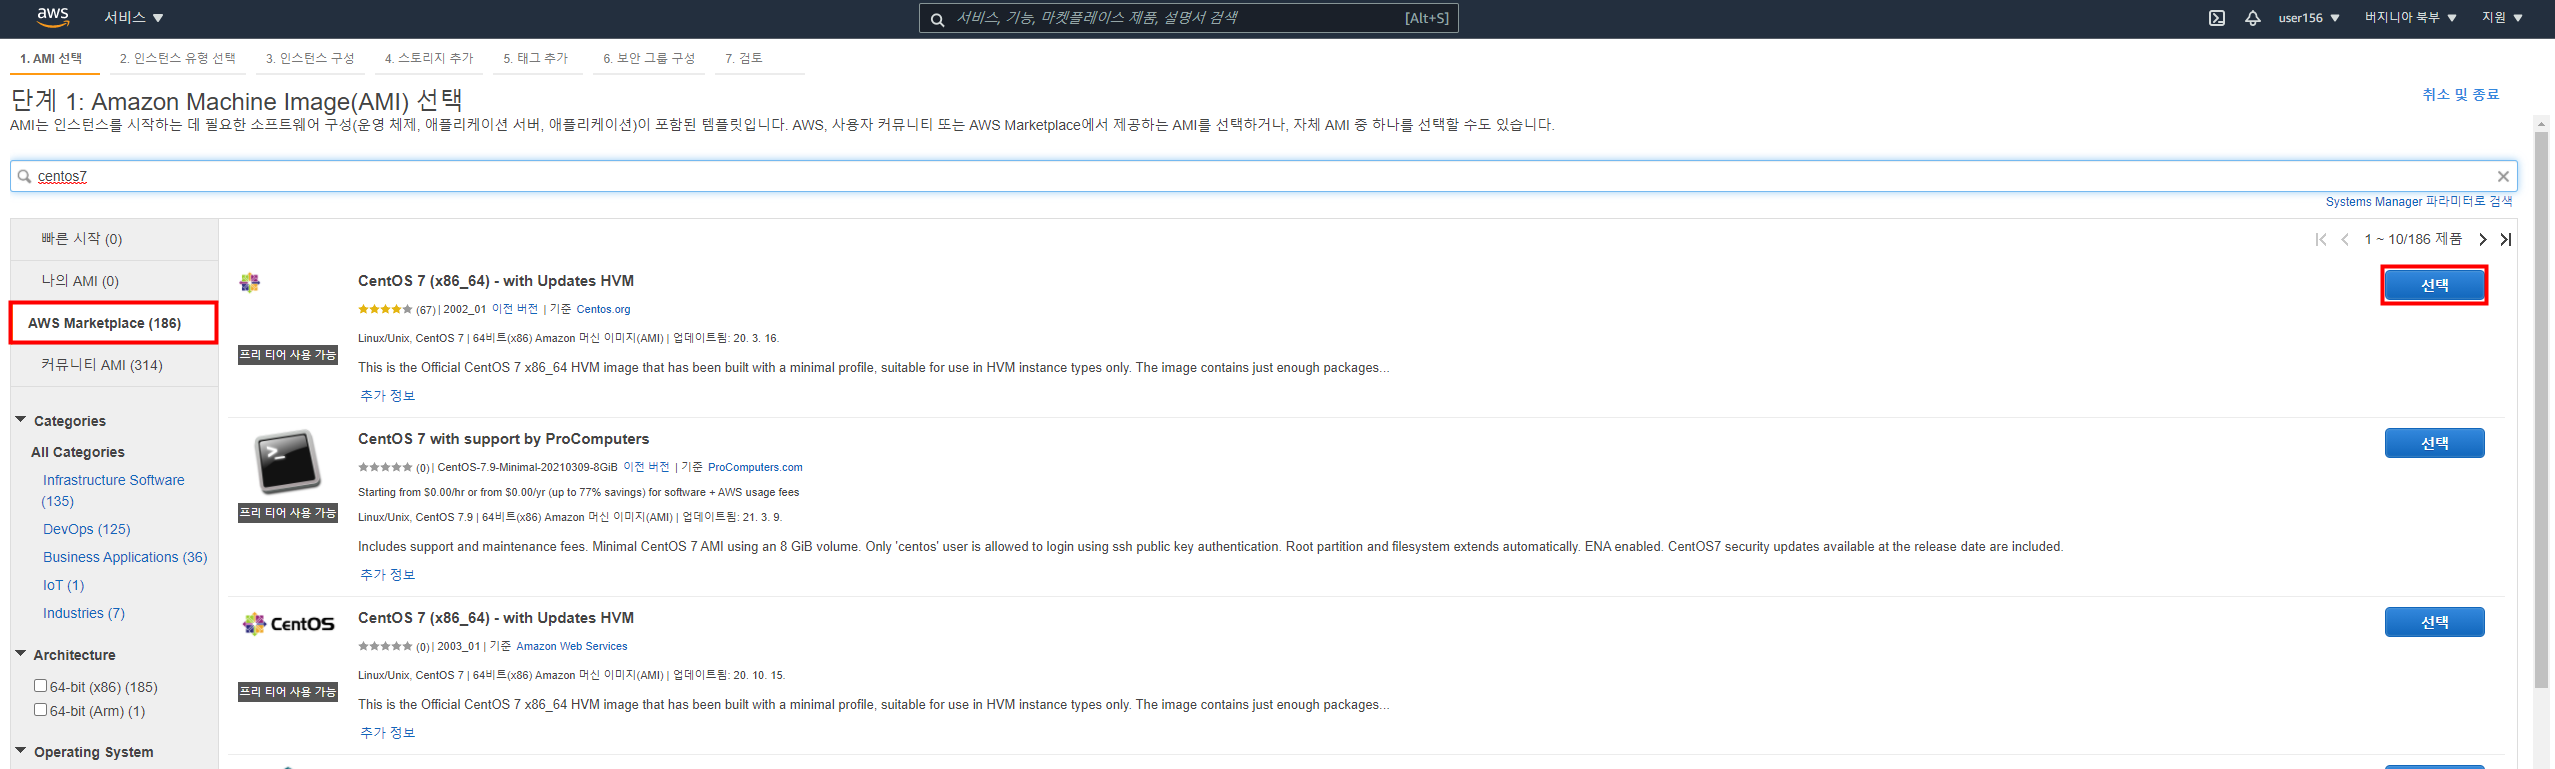Open 추가 정보 under ProComputers listing

pos(387,575)
